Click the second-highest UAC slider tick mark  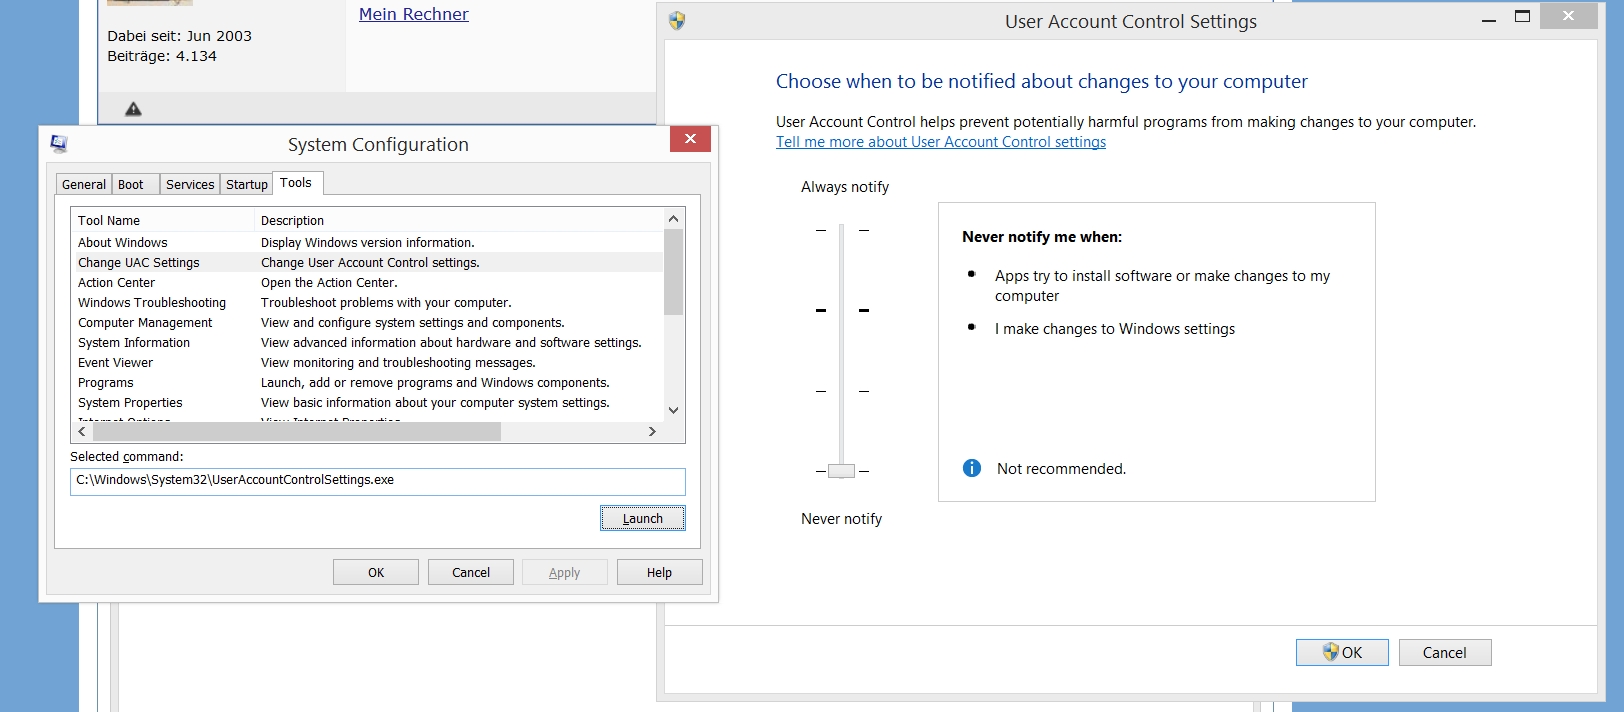pyautogui.click(x=842, y=310)
